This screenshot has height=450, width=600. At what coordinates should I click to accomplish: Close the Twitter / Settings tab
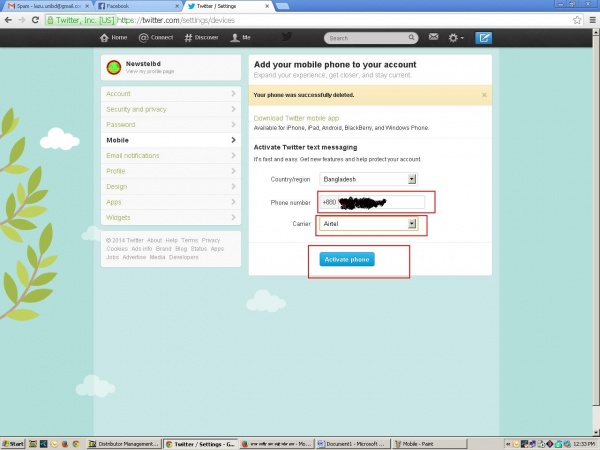267,6
